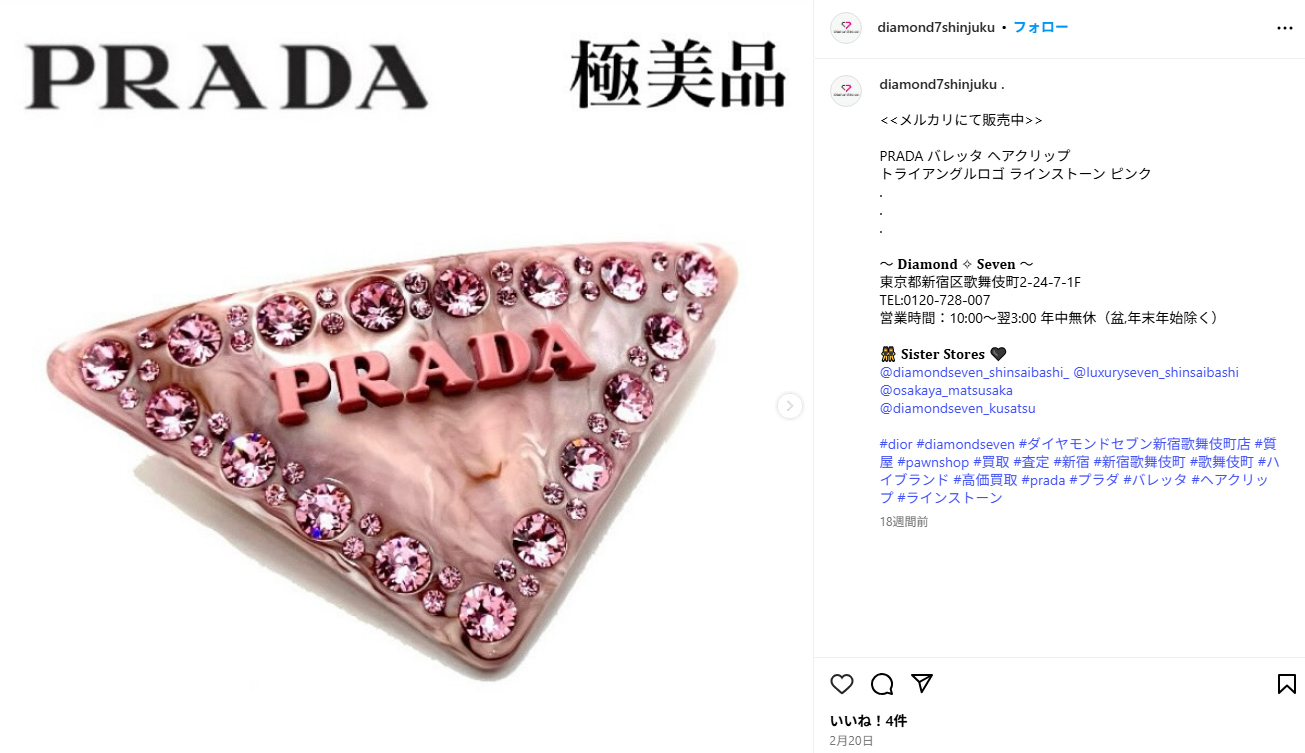The width and height of the screenshot is (1305, 753).
Task: Visit the @luxuryseven_shinsaibashi profile link
Action: click(1156, 372)
